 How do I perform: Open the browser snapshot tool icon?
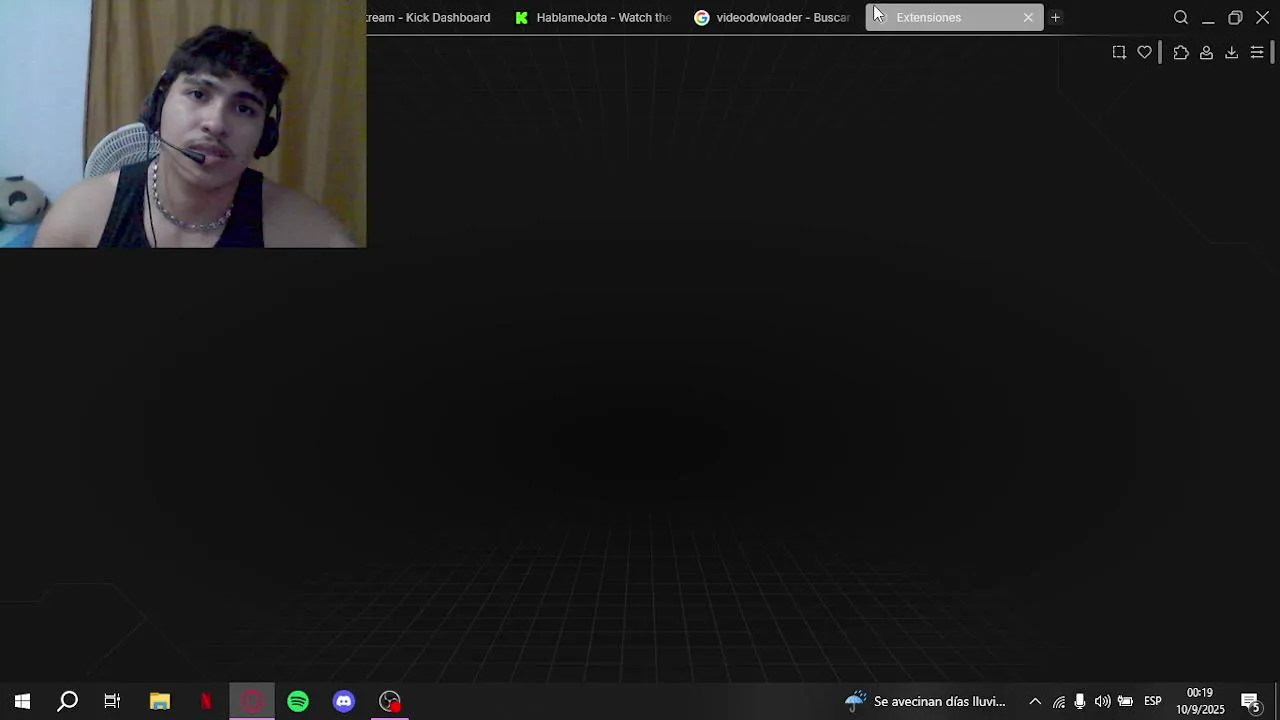1119,52
